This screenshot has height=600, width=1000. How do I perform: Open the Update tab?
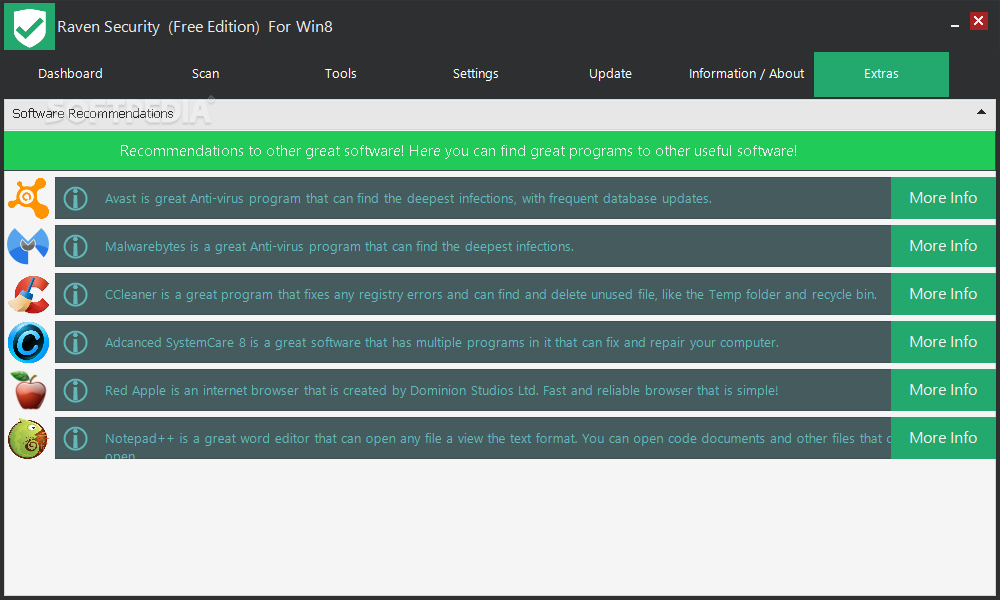click(x=610, y=74)
